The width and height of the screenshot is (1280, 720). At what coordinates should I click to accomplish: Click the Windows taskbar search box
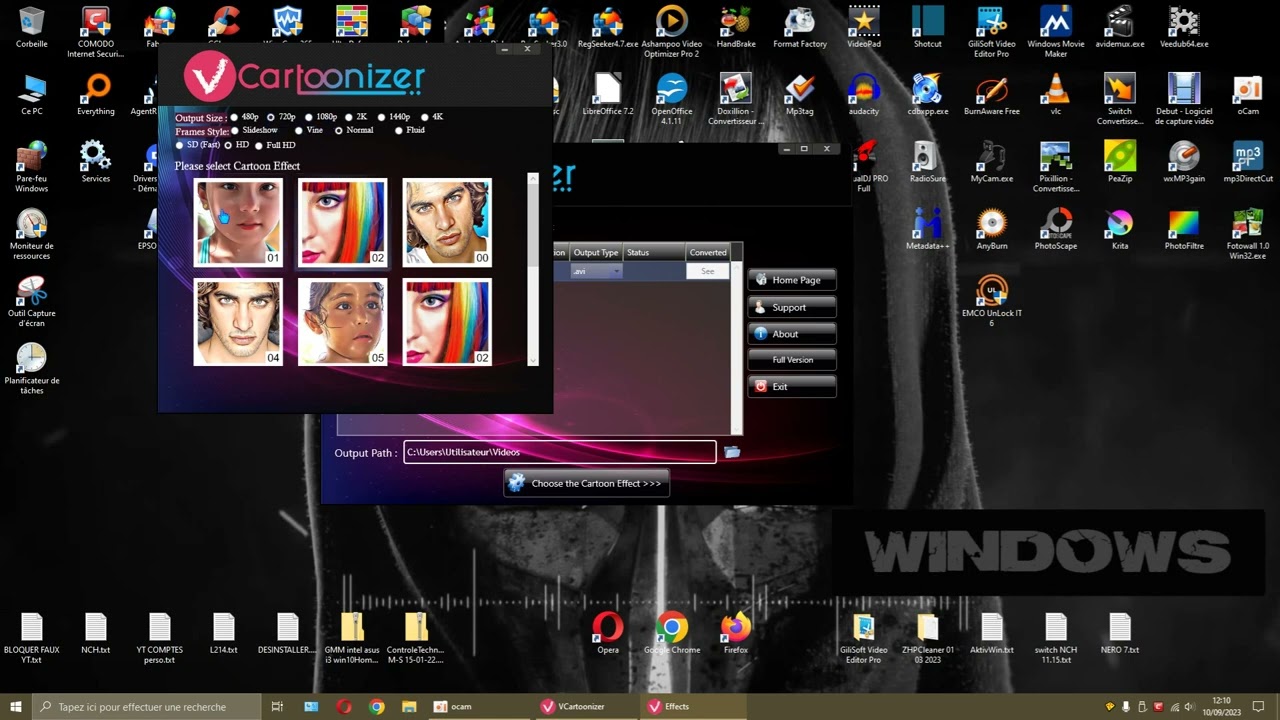point(148,706)
